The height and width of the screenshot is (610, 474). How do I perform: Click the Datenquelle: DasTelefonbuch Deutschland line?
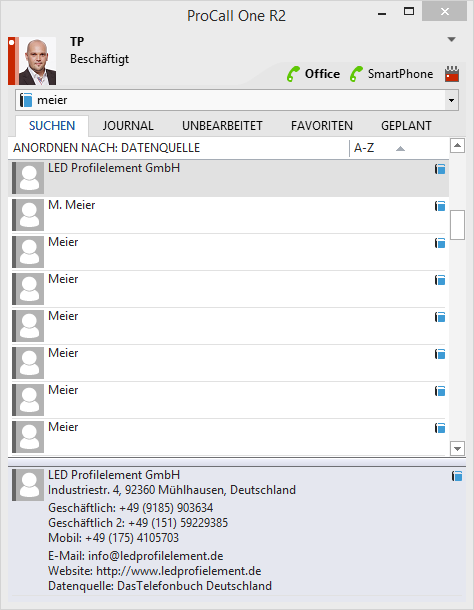click(x=160, y=586)
